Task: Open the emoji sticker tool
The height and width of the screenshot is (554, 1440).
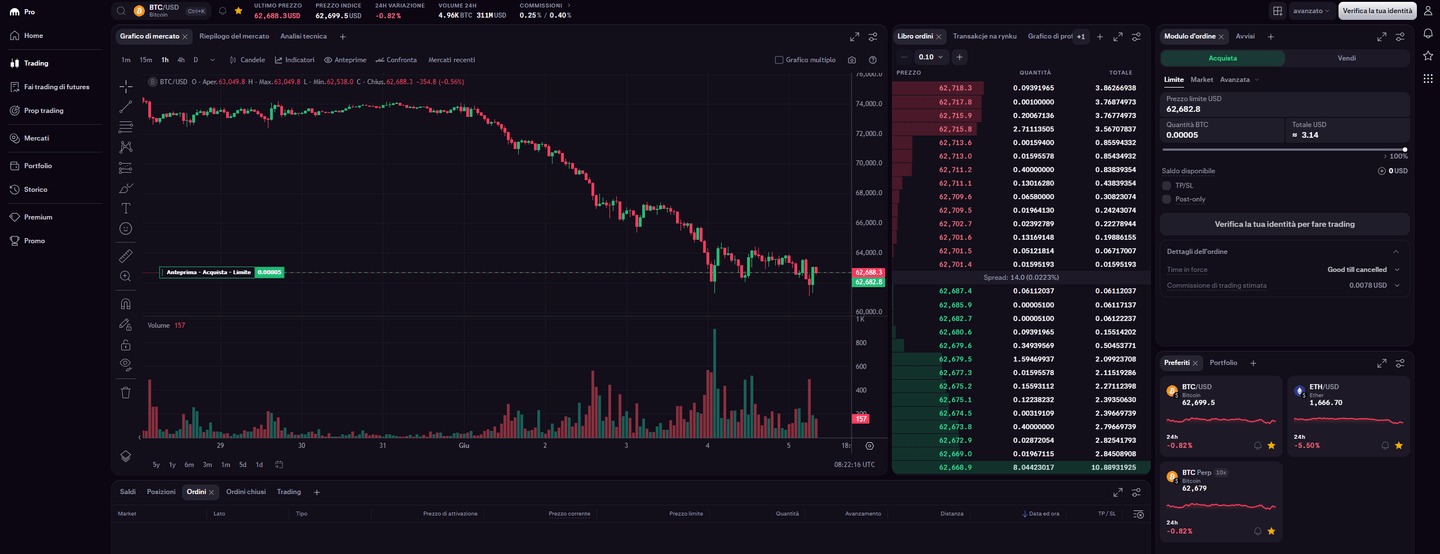Action: (x=125, y=228)
